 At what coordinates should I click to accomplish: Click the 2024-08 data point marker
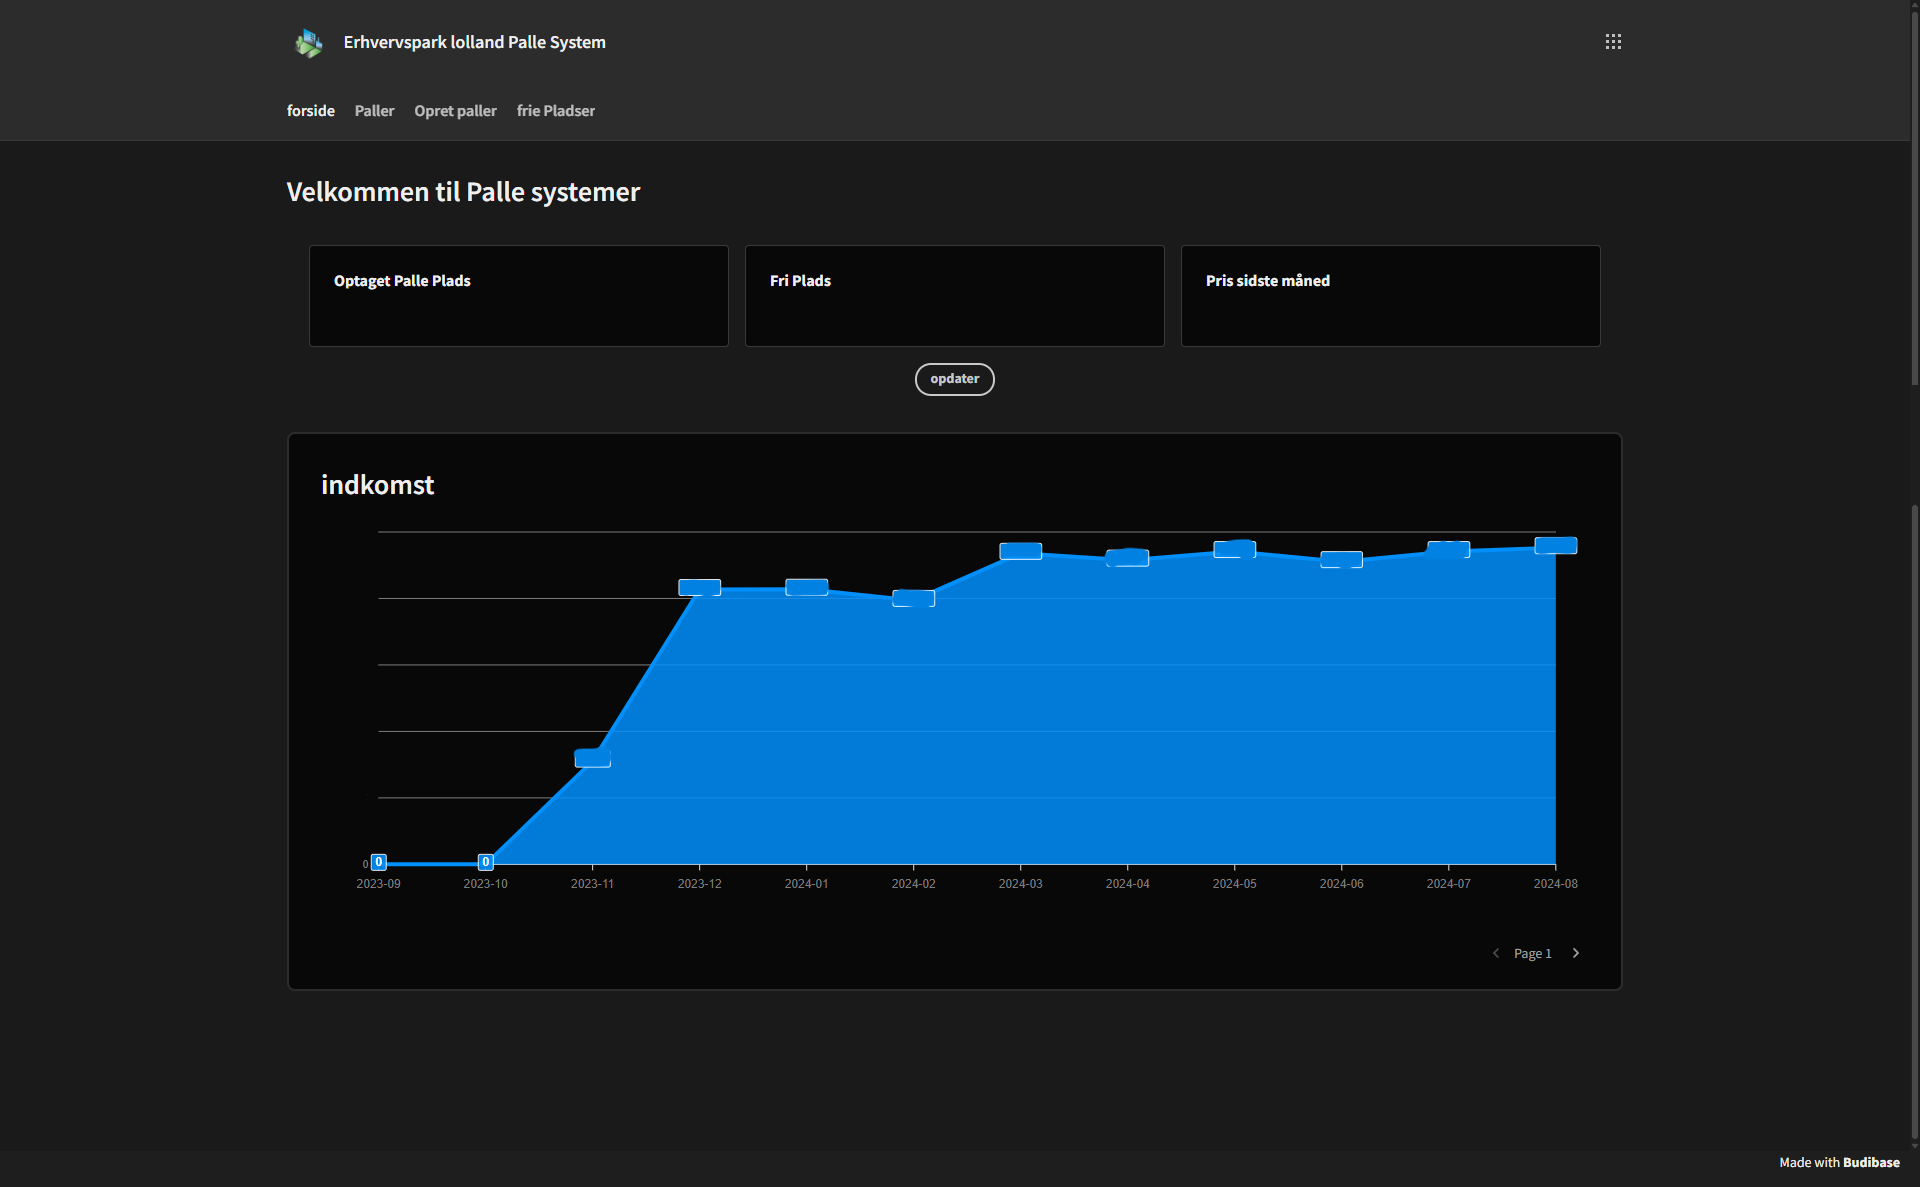coord(1555,546)
